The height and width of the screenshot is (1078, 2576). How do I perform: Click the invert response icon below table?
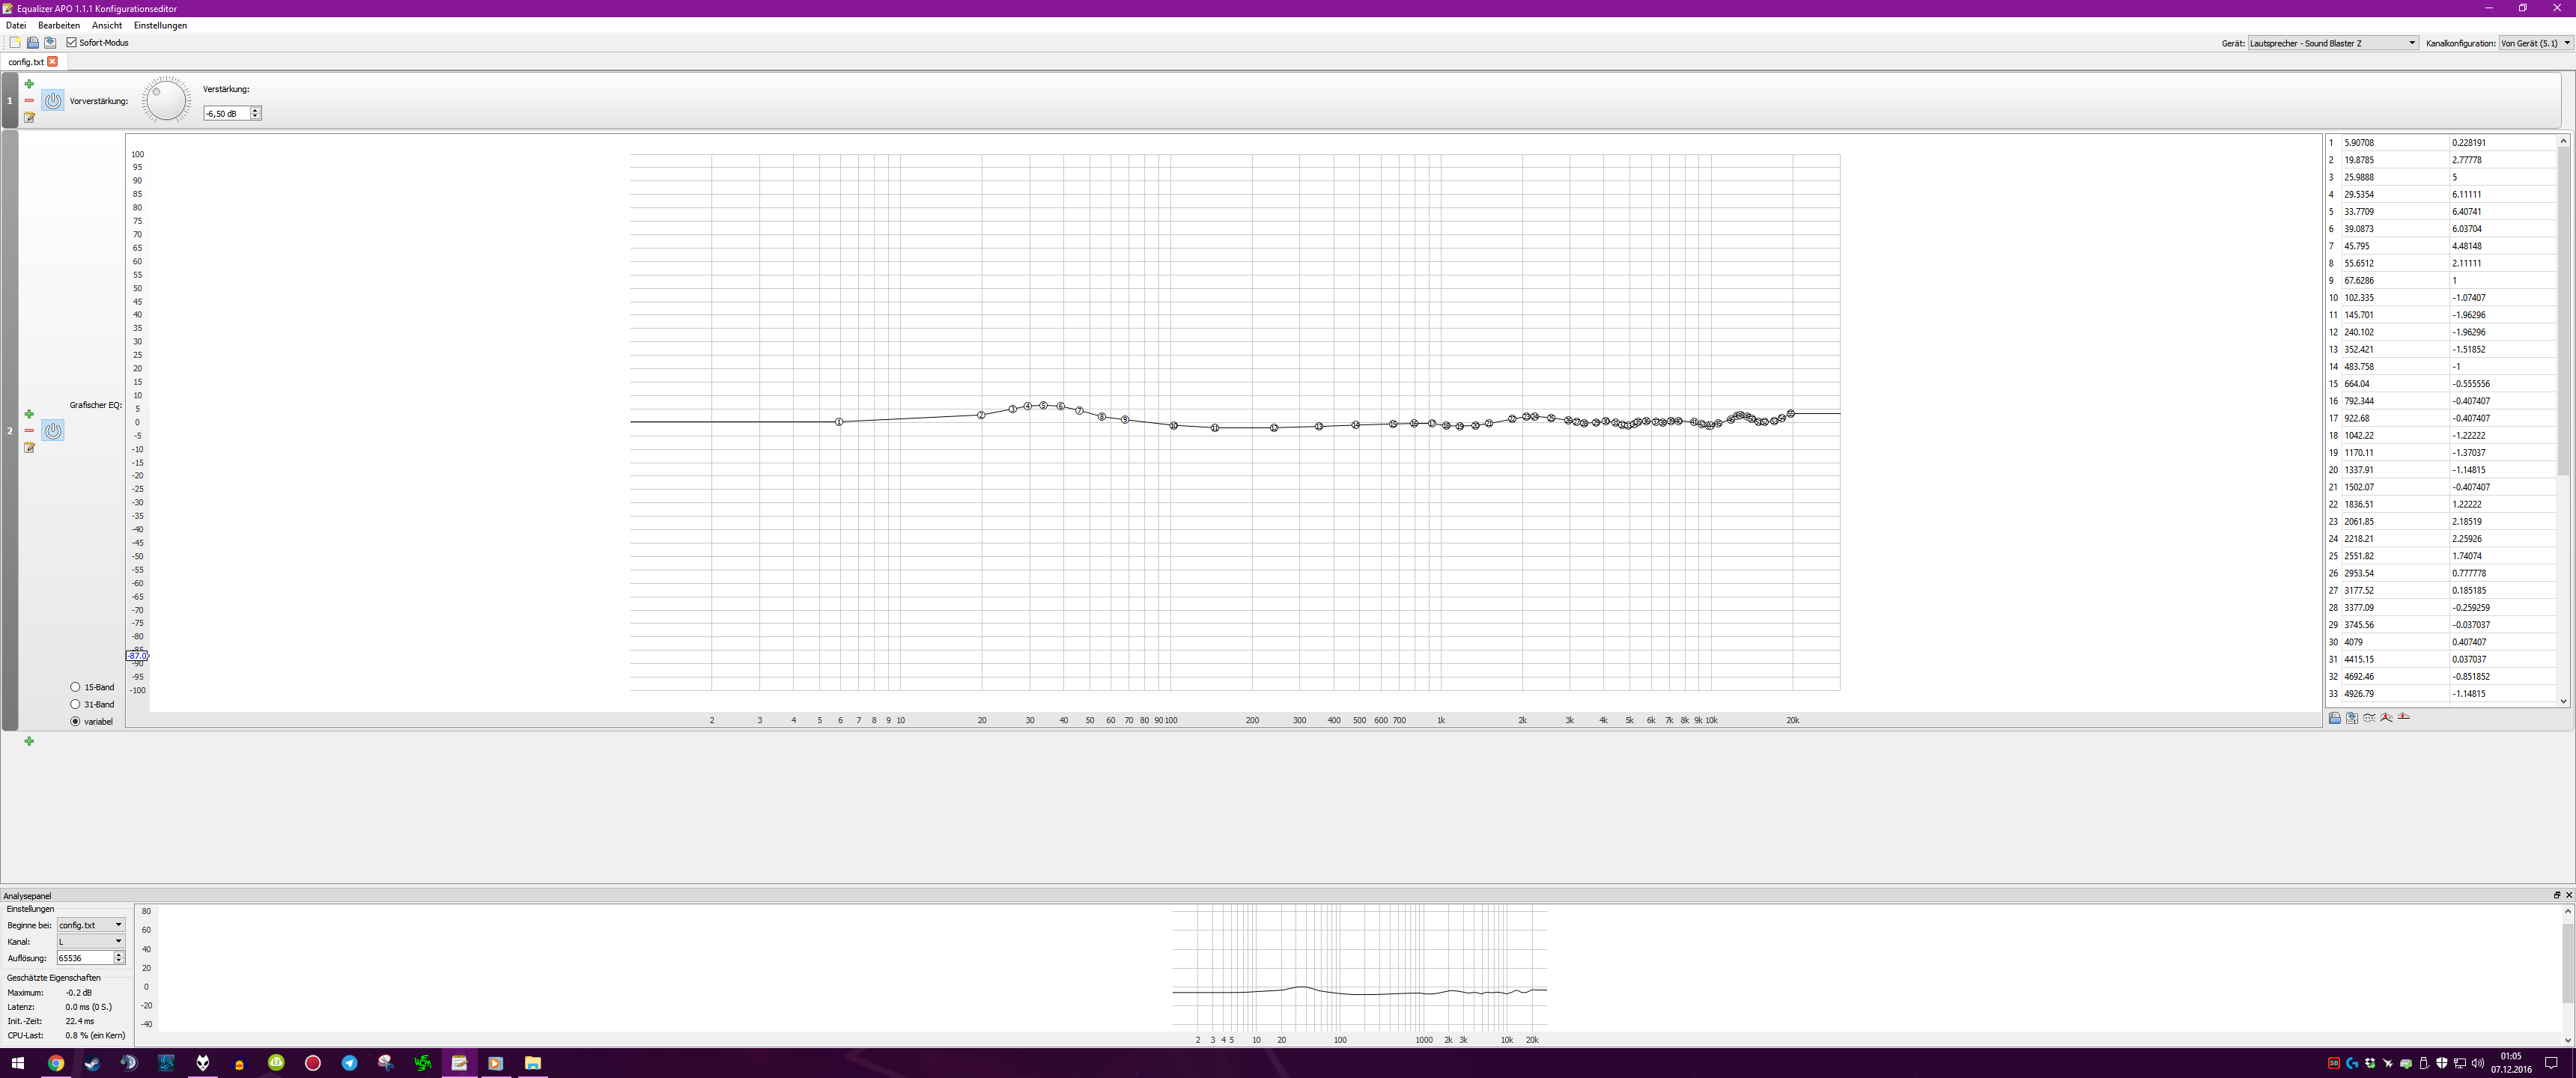pyautogui.click(x=2369, y=718)
